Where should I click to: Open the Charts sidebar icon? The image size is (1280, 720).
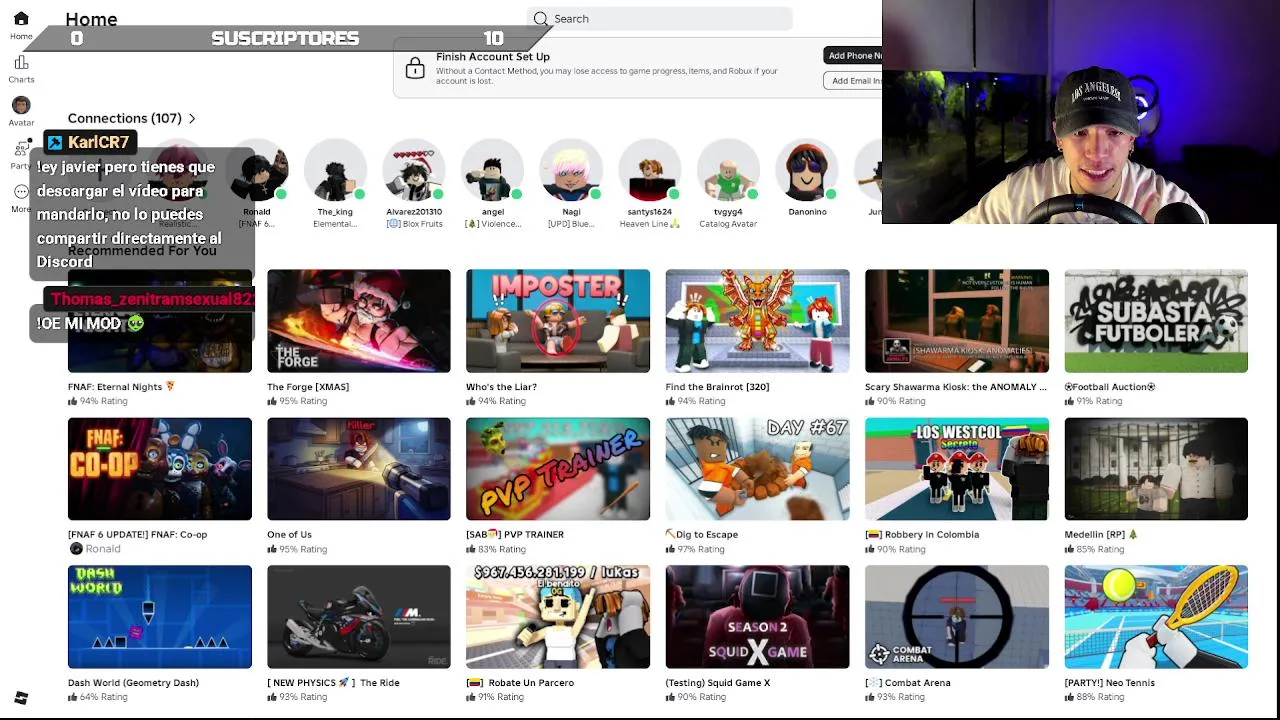tap(21, 69)
